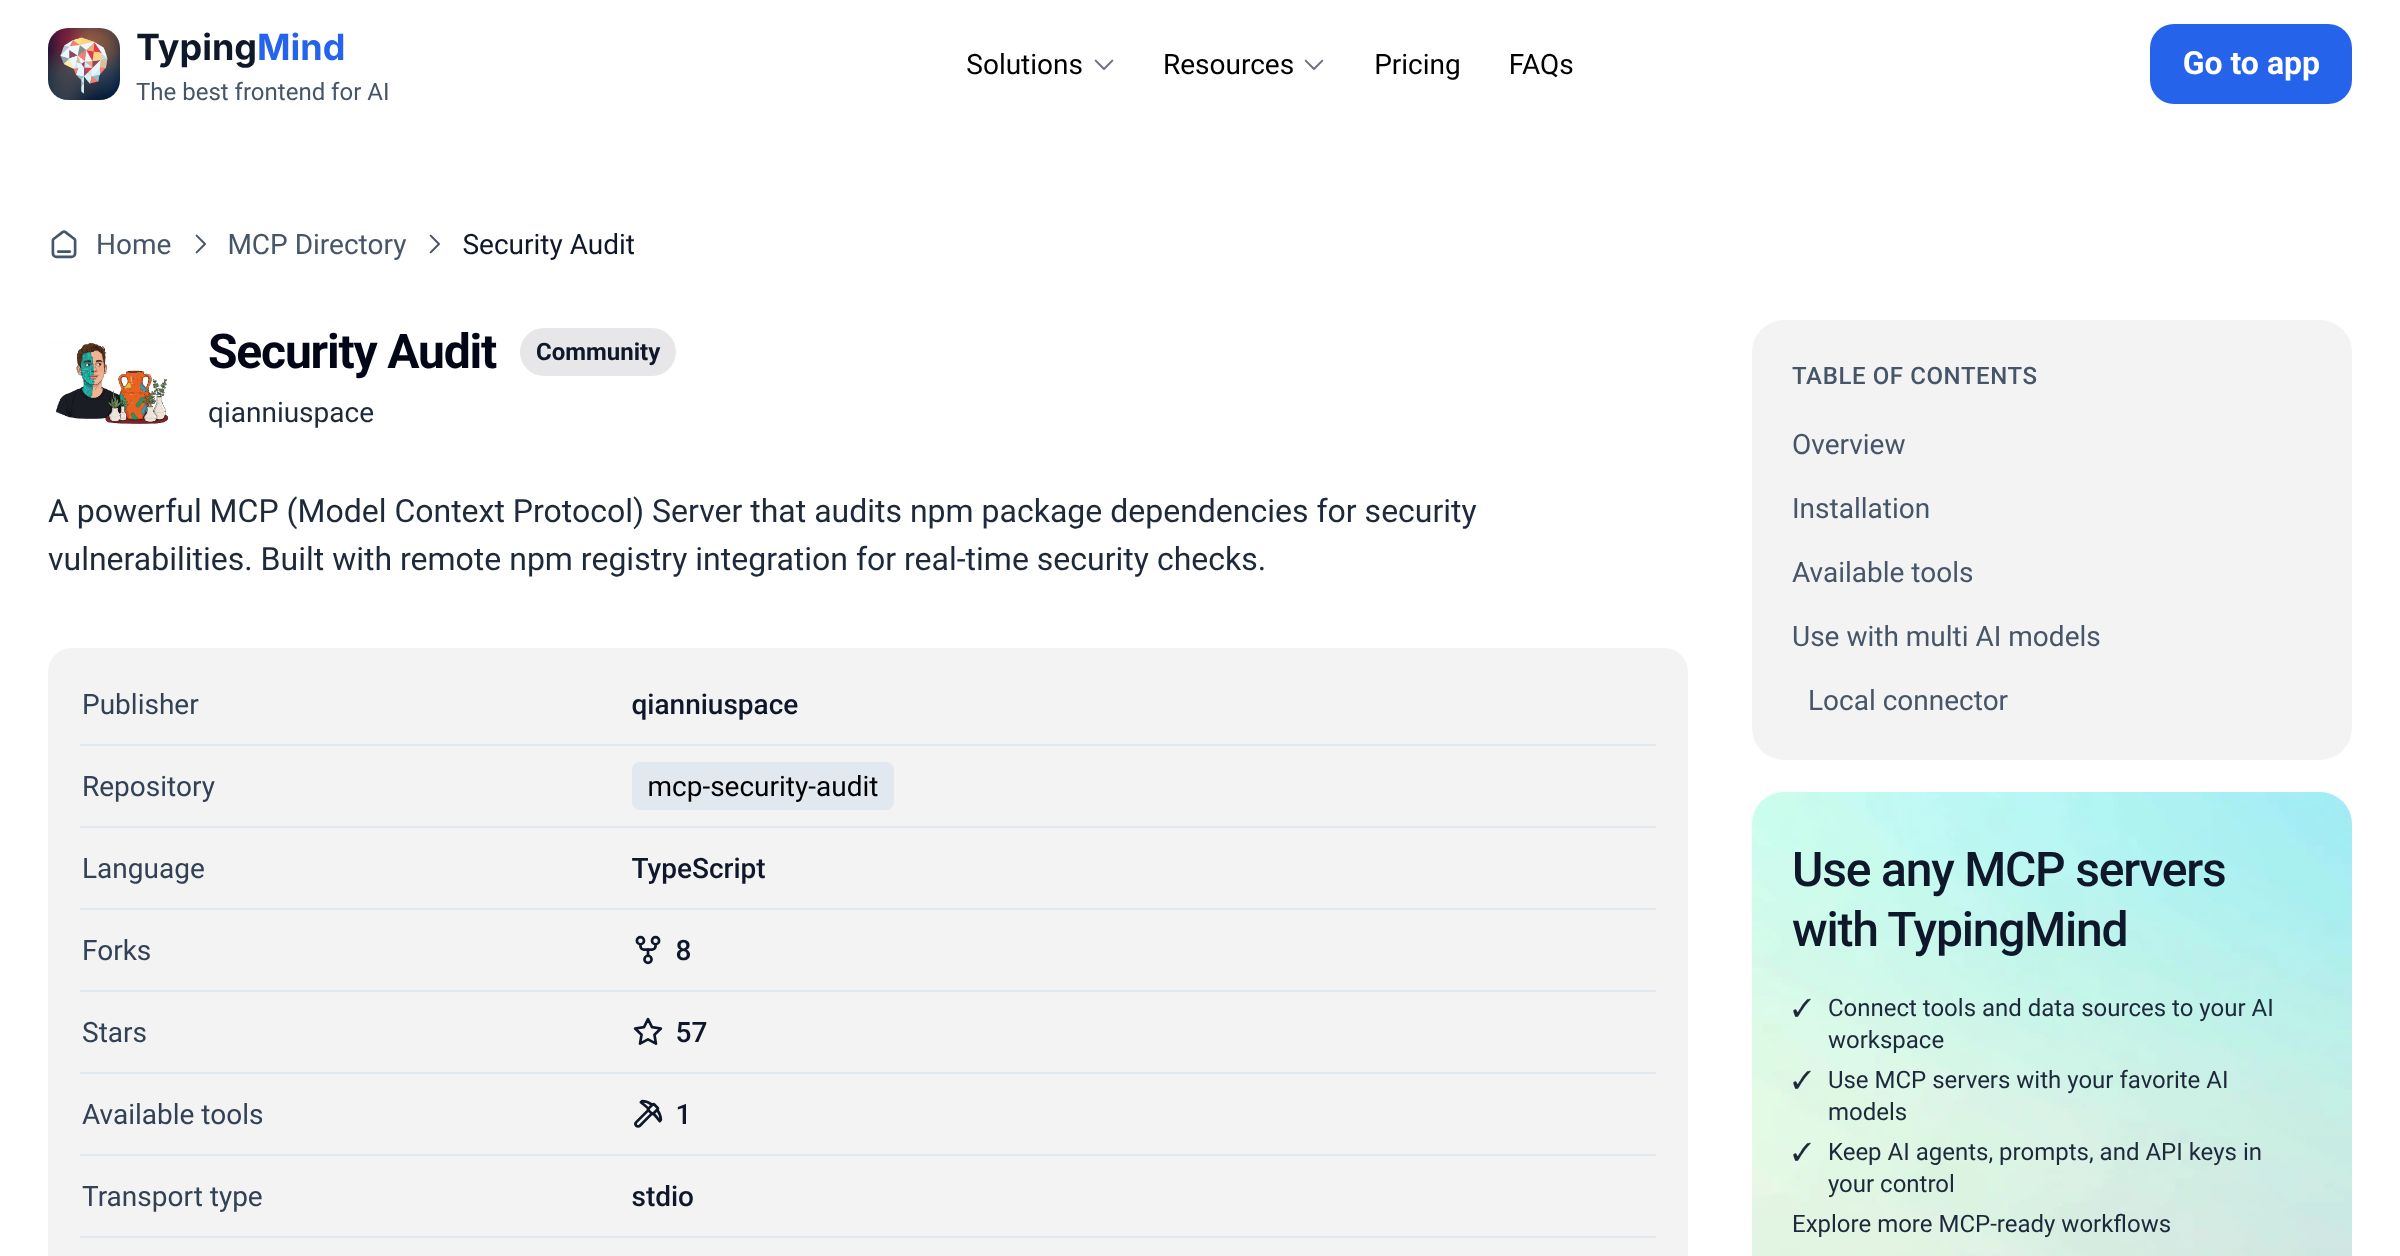
Task: Click Use any MCP servers with TypingMind heading
Action: click(2008, 899)
